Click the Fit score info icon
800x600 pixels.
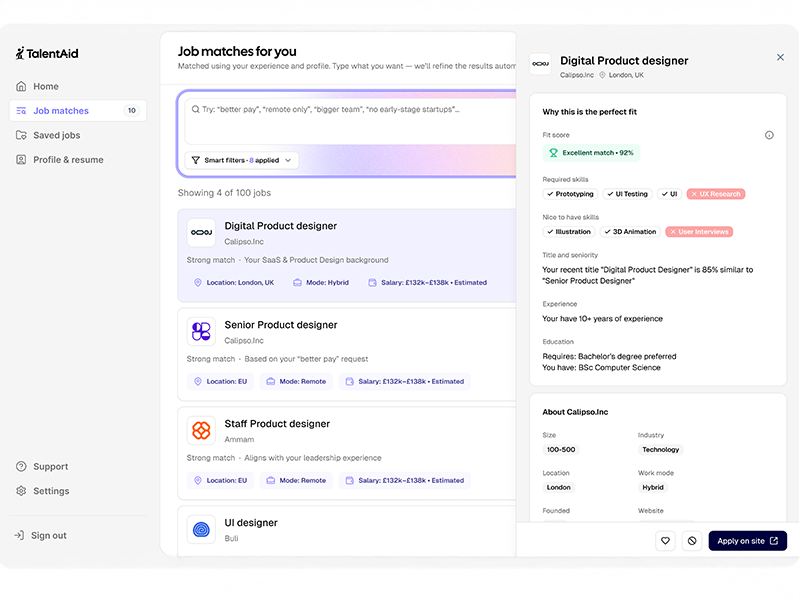[769, 135]
